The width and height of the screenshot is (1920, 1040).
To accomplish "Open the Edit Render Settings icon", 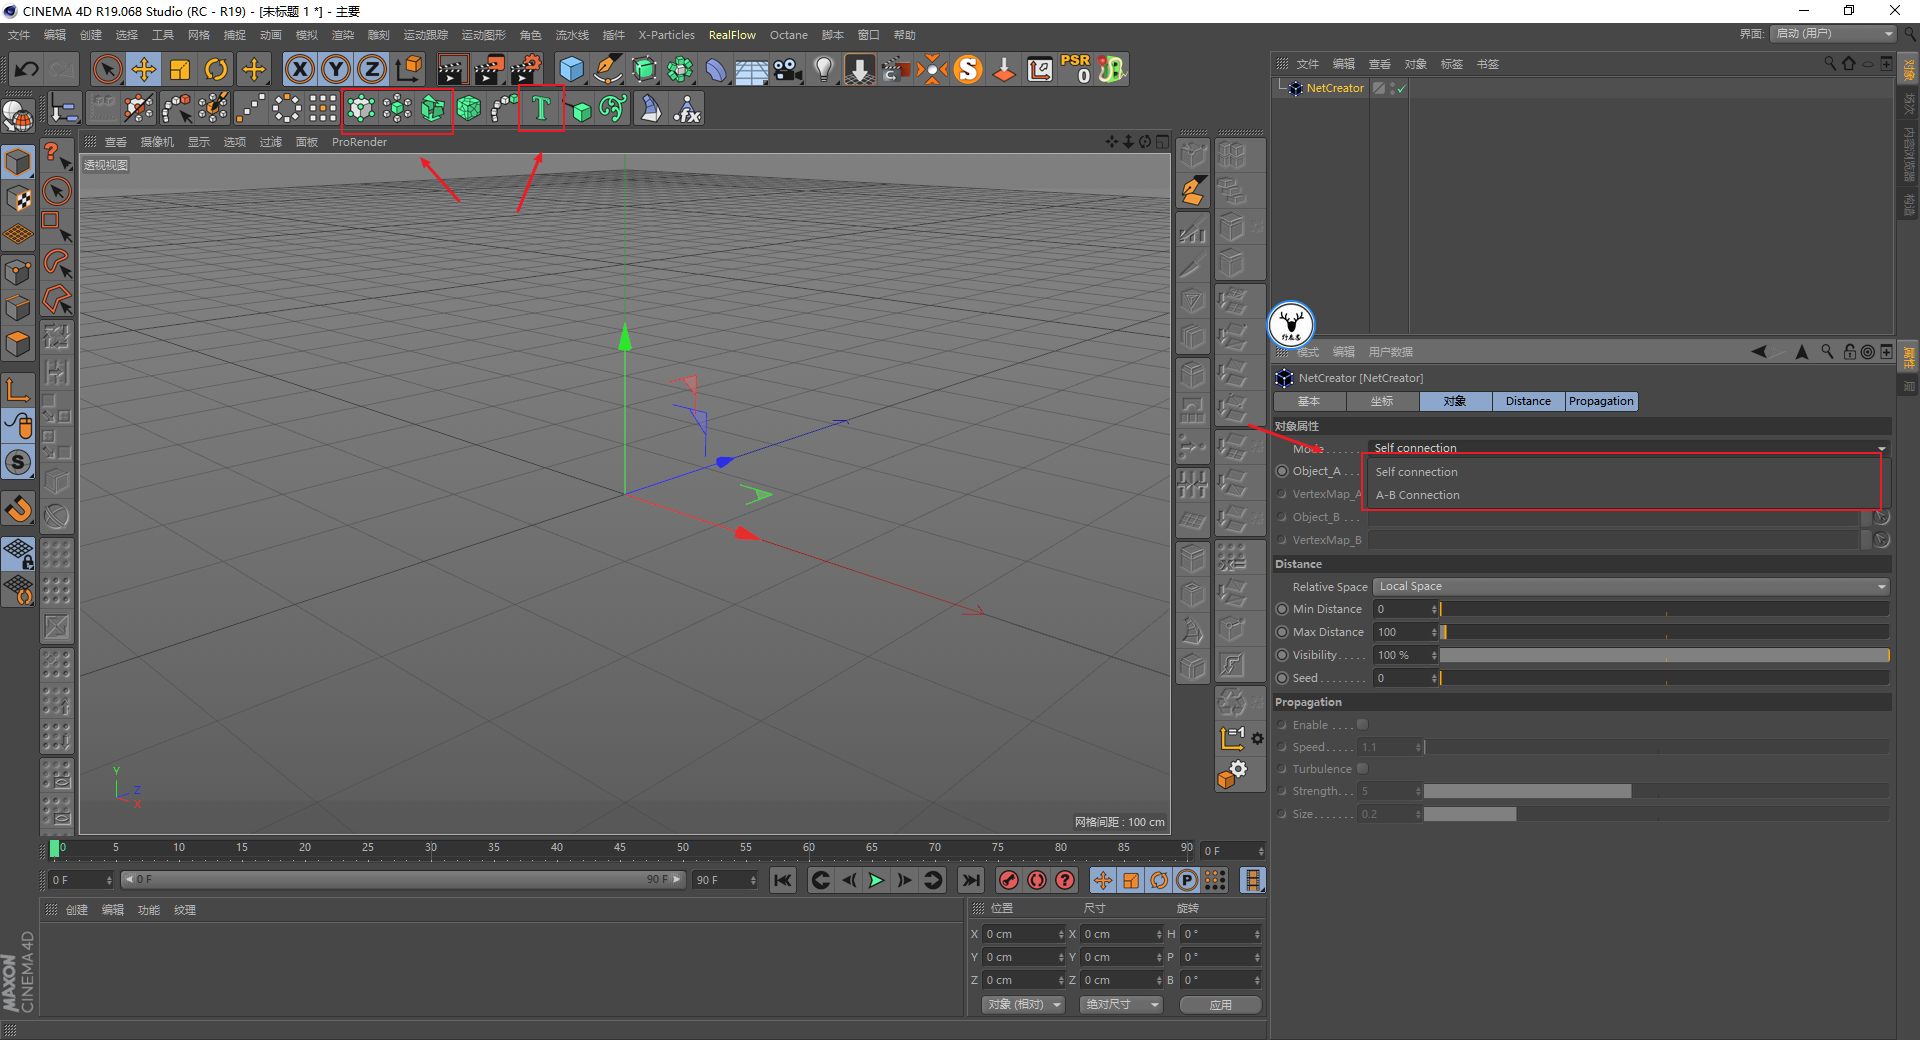I will (x=526, y=69).
